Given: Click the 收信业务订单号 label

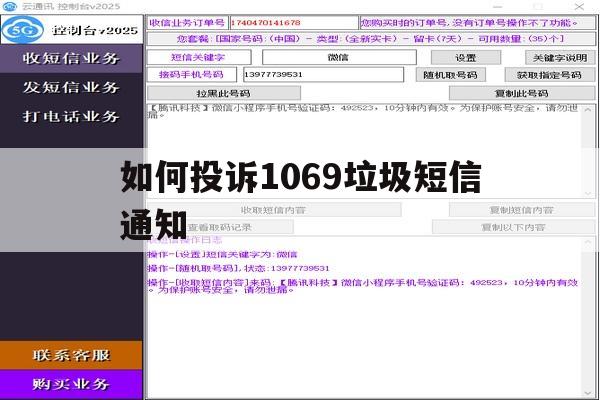Looking at the screenshot, I should coord(187,23).
